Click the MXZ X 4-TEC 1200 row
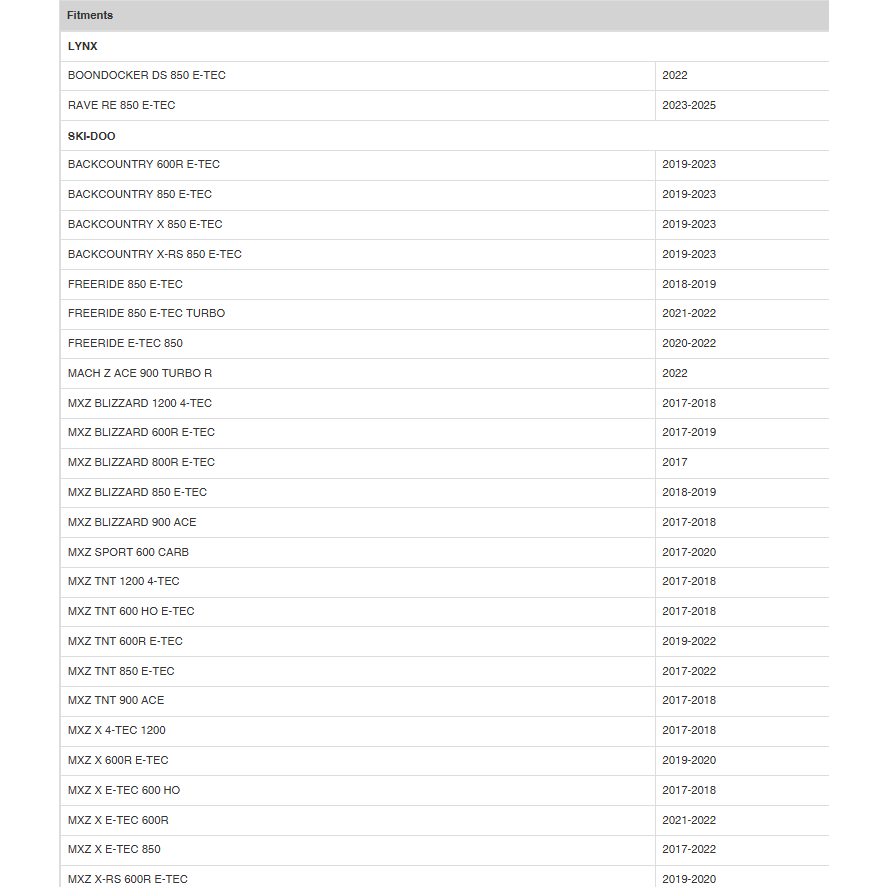This screenshot has height=887, width=887. pyautogui.click(x=444, y=730)
